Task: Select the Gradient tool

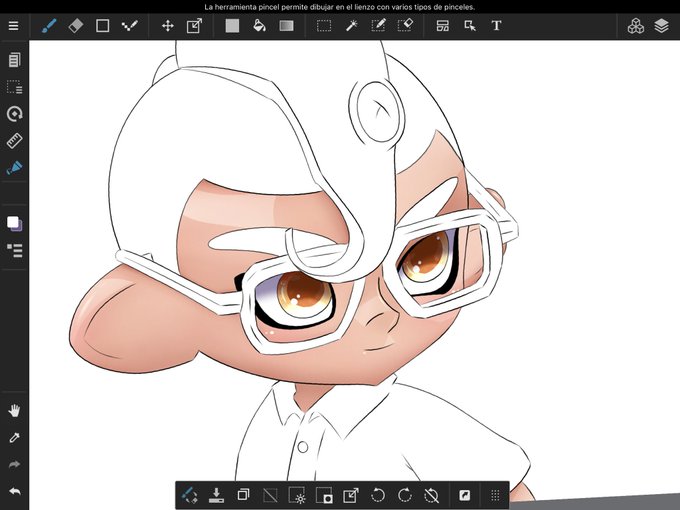Action: (286, 26)
